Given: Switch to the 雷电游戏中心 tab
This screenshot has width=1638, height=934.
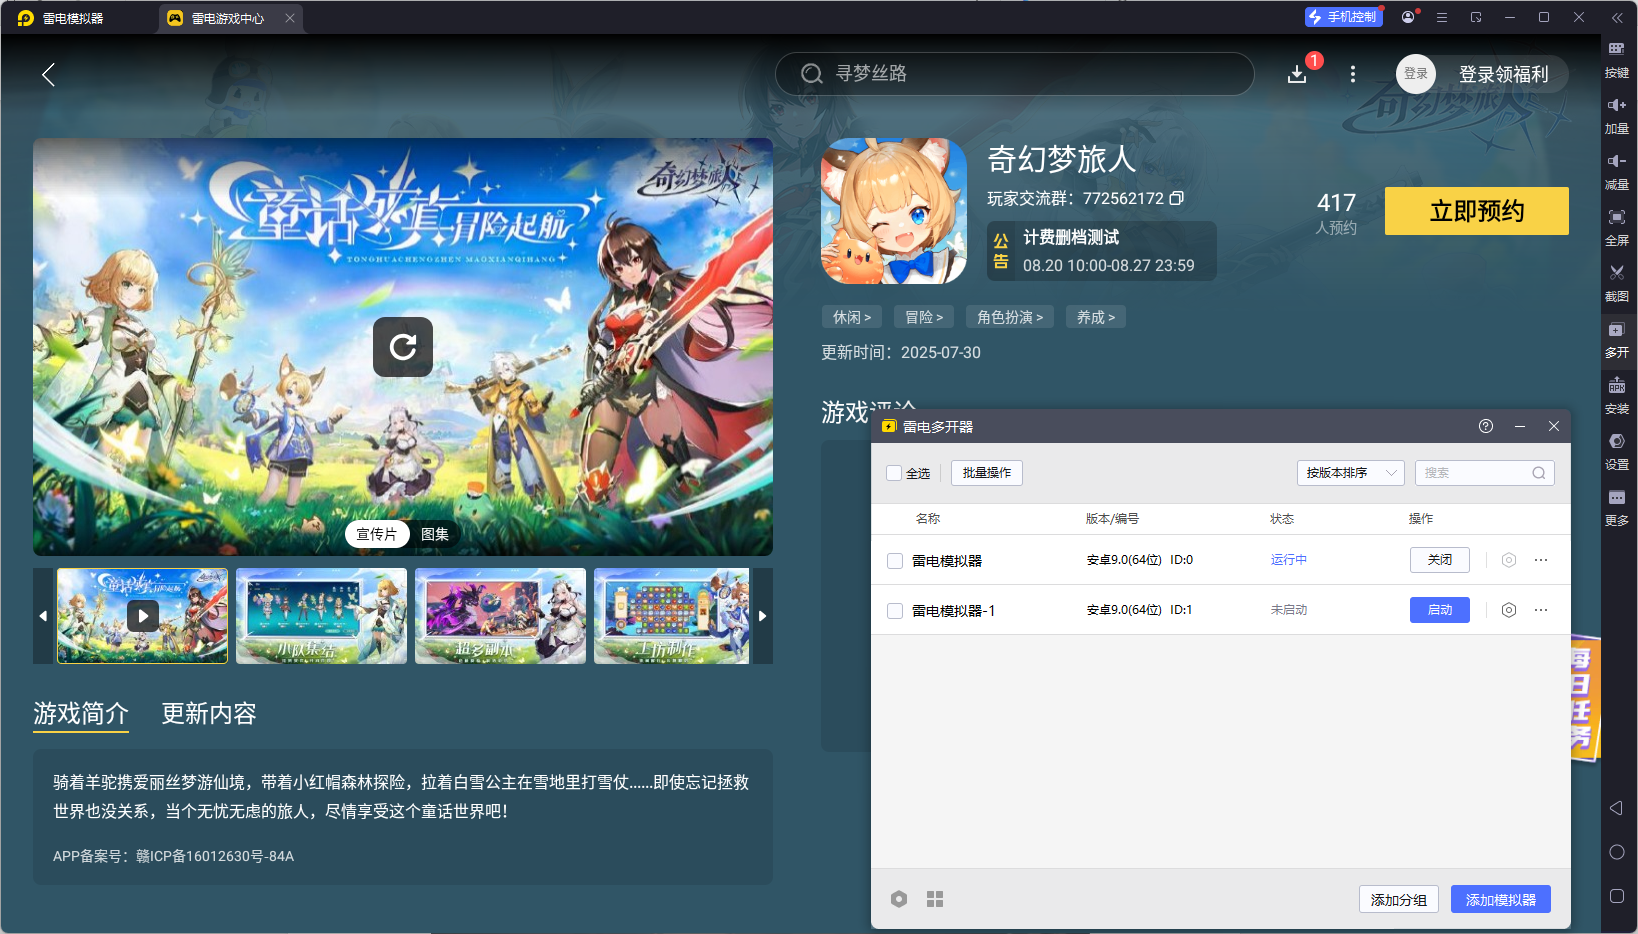Looking at the screenshot, I should click(230, 18).
